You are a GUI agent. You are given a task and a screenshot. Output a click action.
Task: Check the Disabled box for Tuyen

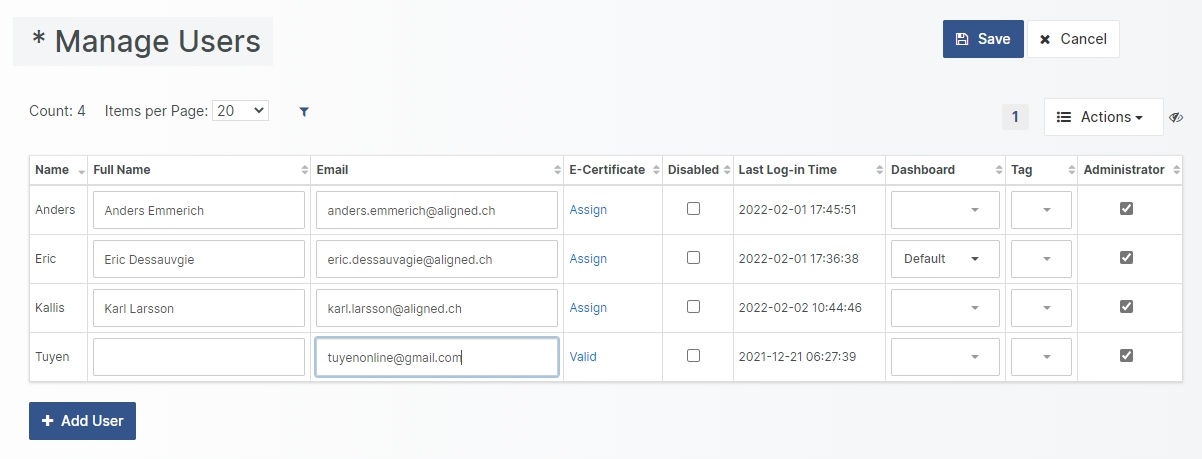693,356
